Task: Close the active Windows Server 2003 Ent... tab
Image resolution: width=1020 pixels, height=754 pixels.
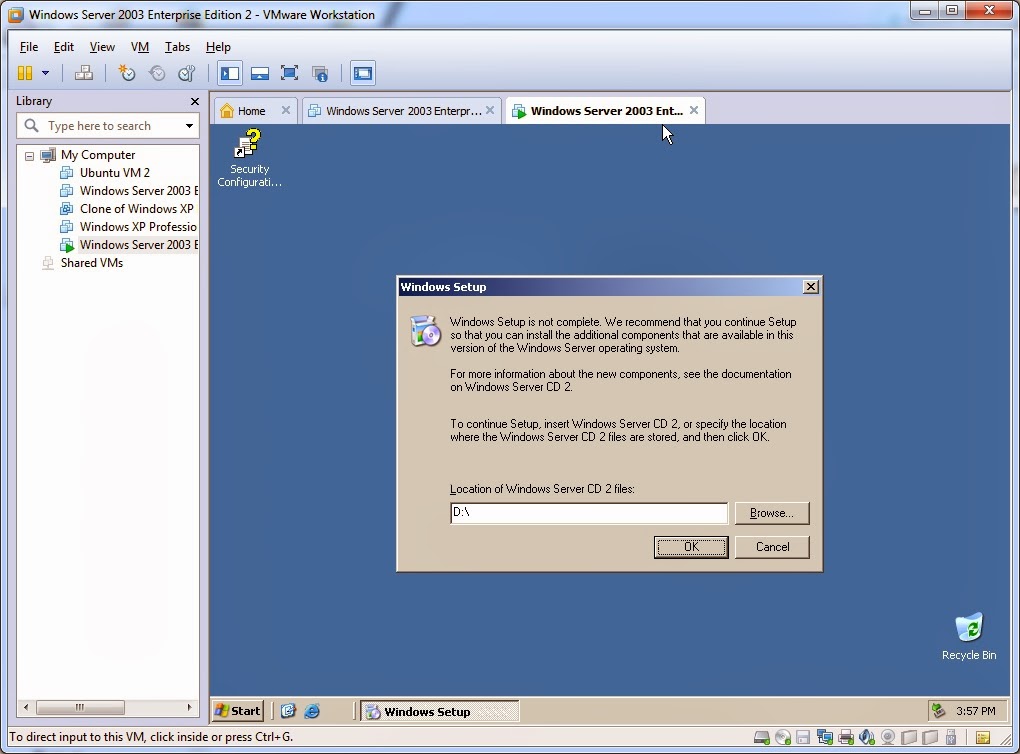Action: click(x=694, y=110)
